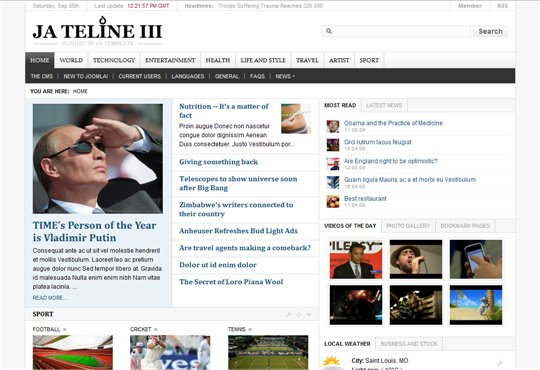This screenshot has width=540, height=370.
Task: Open the Health menu item
Action: (218, 60)
